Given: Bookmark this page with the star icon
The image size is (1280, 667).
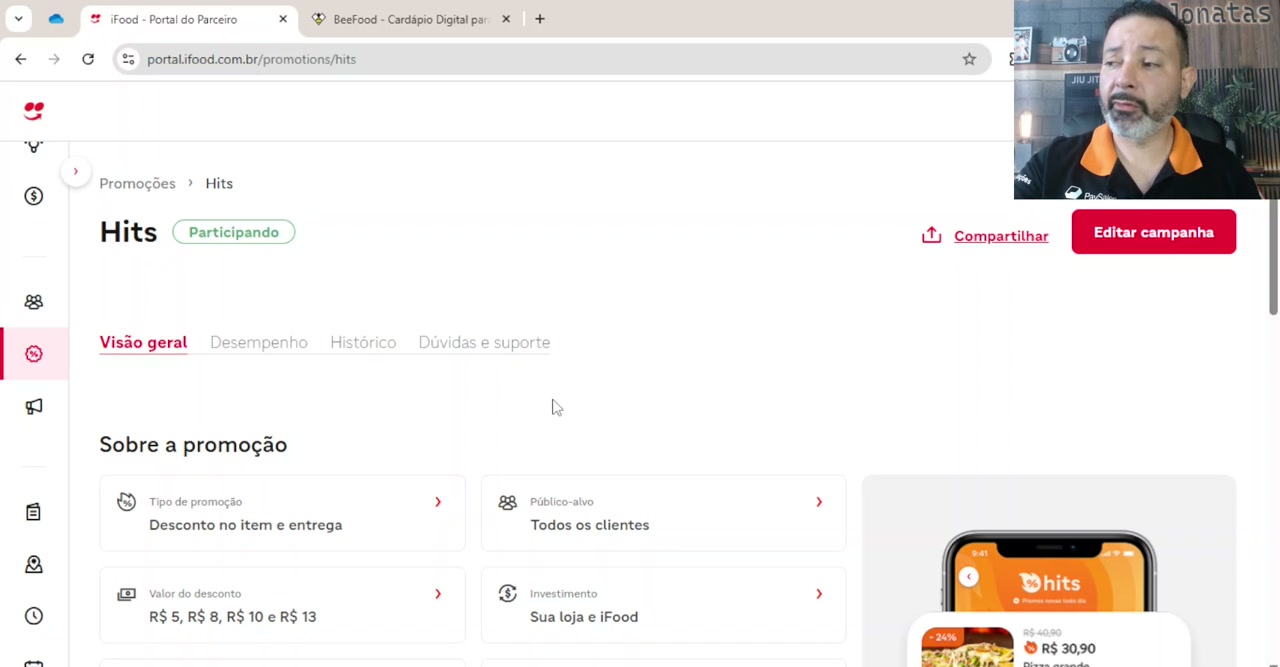Looking at the screenshot, I should (x=969, y=59).
